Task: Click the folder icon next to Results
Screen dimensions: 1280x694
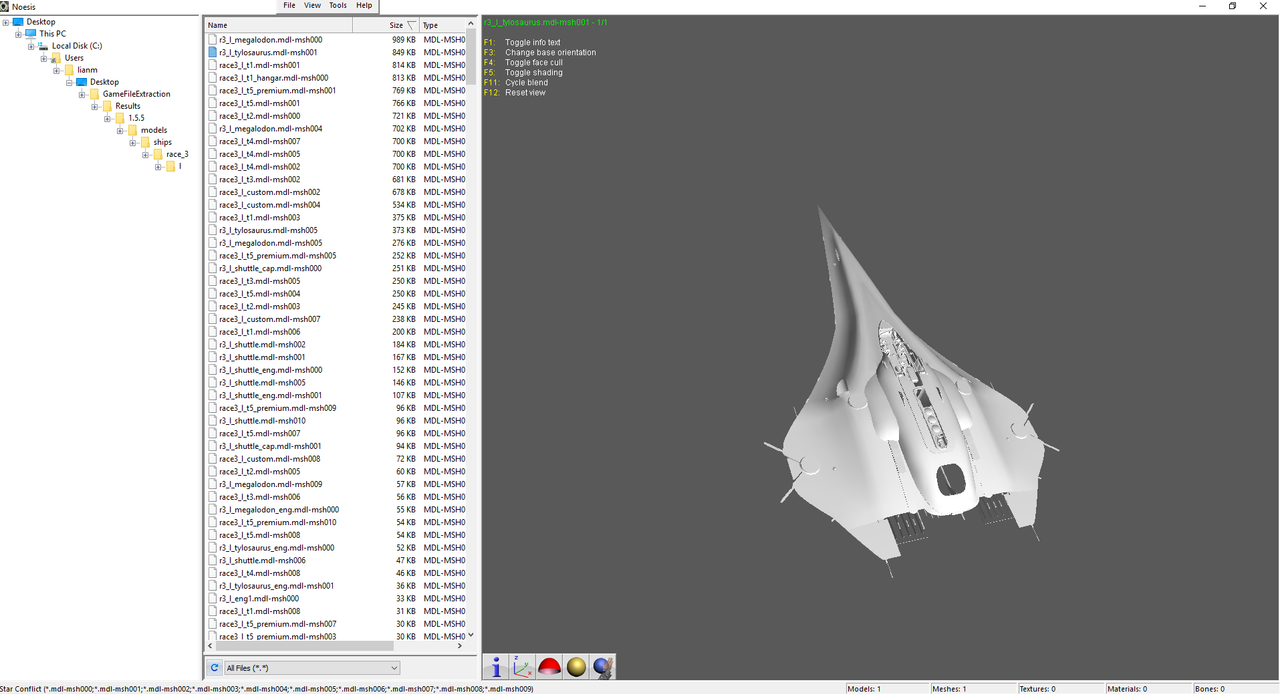Action: (107, 106)
